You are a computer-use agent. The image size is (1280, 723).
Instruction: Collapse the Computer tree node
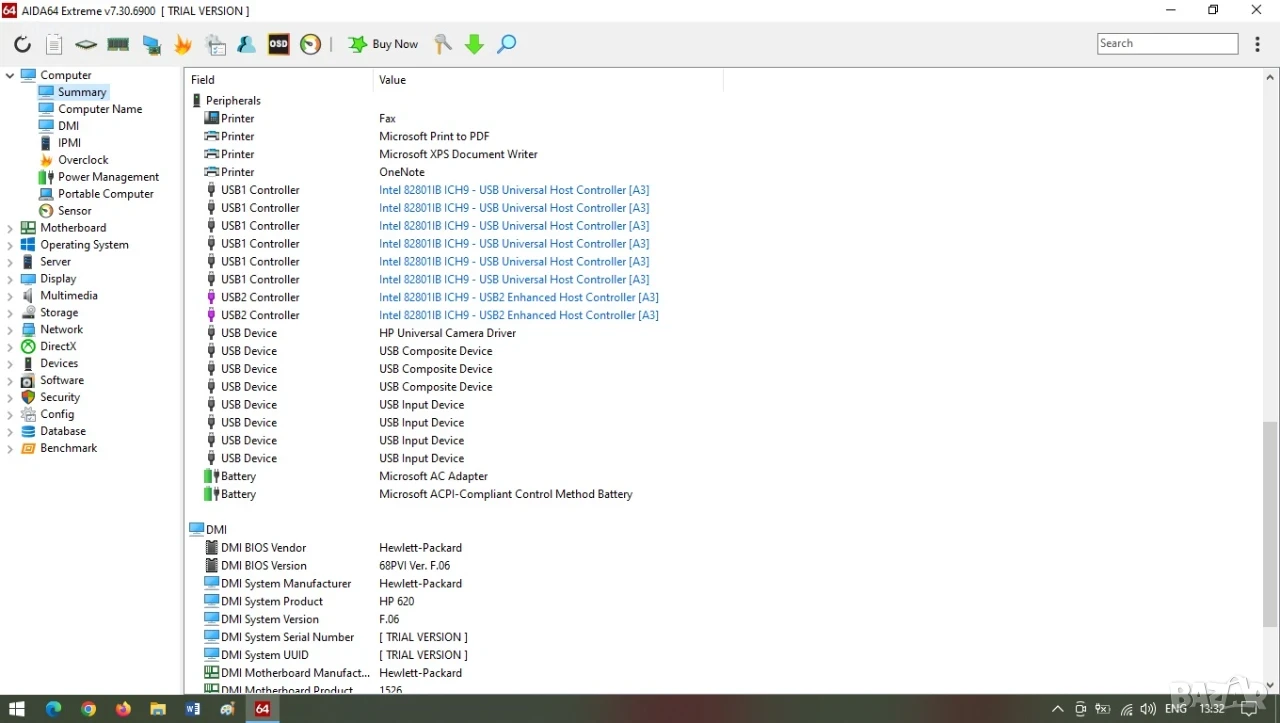(x=10, y=75)
